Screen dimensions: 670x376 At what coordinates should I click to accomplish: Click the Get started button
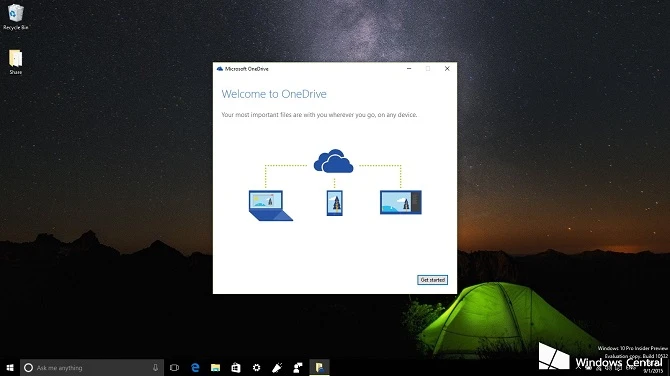pos(432,280)
